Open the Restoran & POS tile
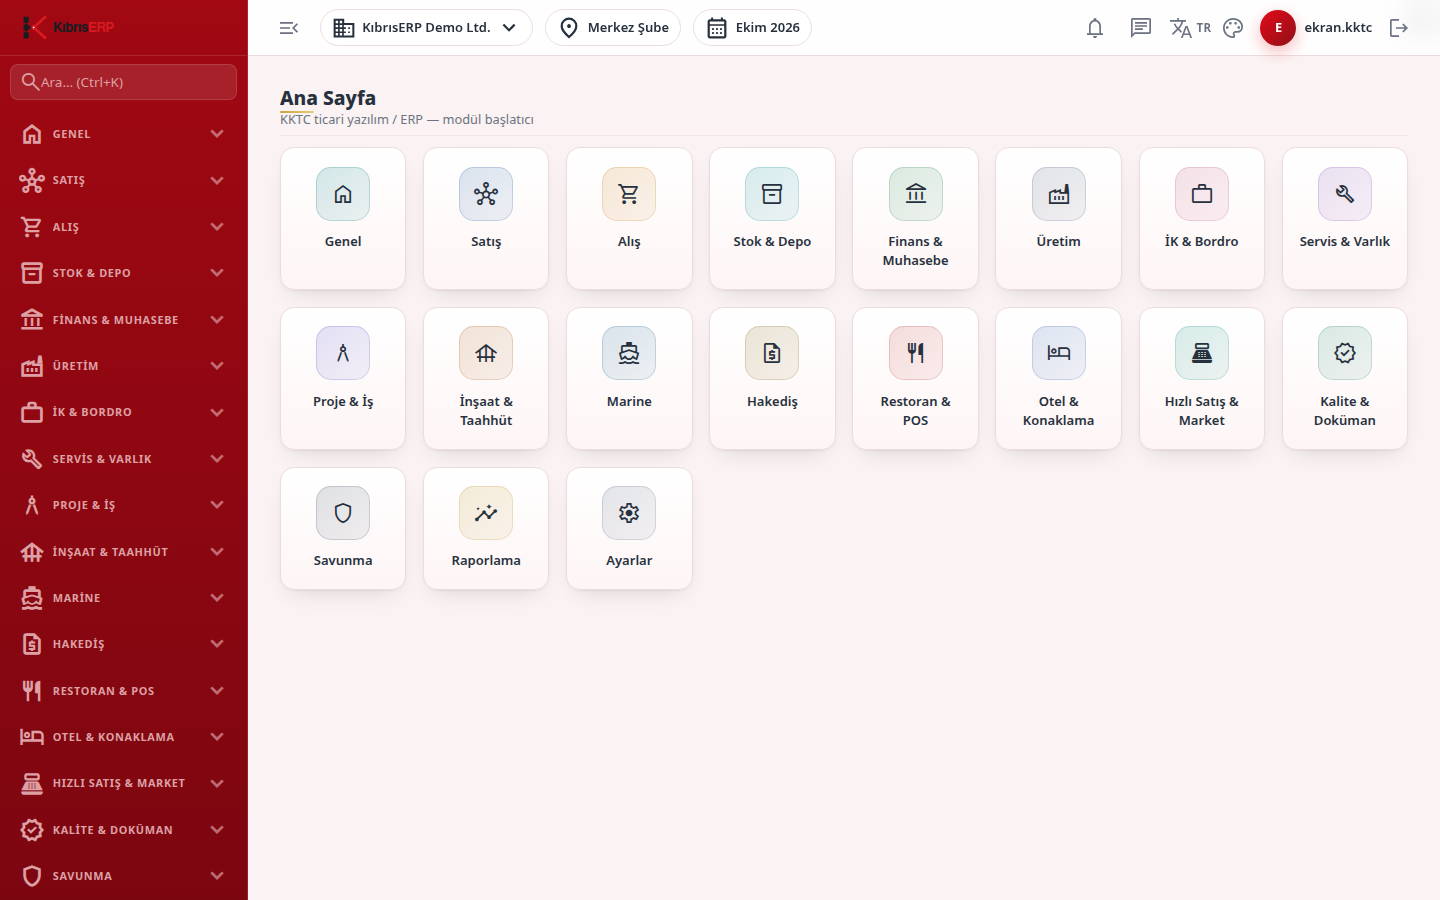Screen dimensions: 1440x900 point(915,378)
